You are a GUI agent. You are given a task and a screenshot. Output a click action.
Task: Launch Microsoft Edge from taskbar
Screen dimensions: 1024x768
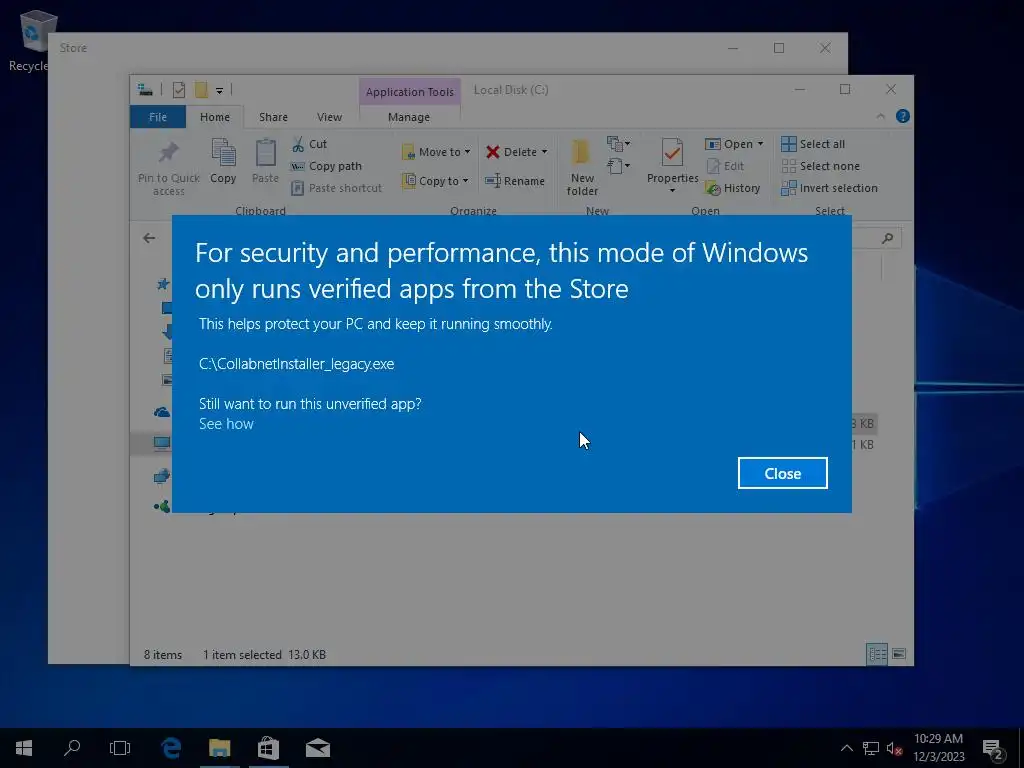click(x=171, y=748)
